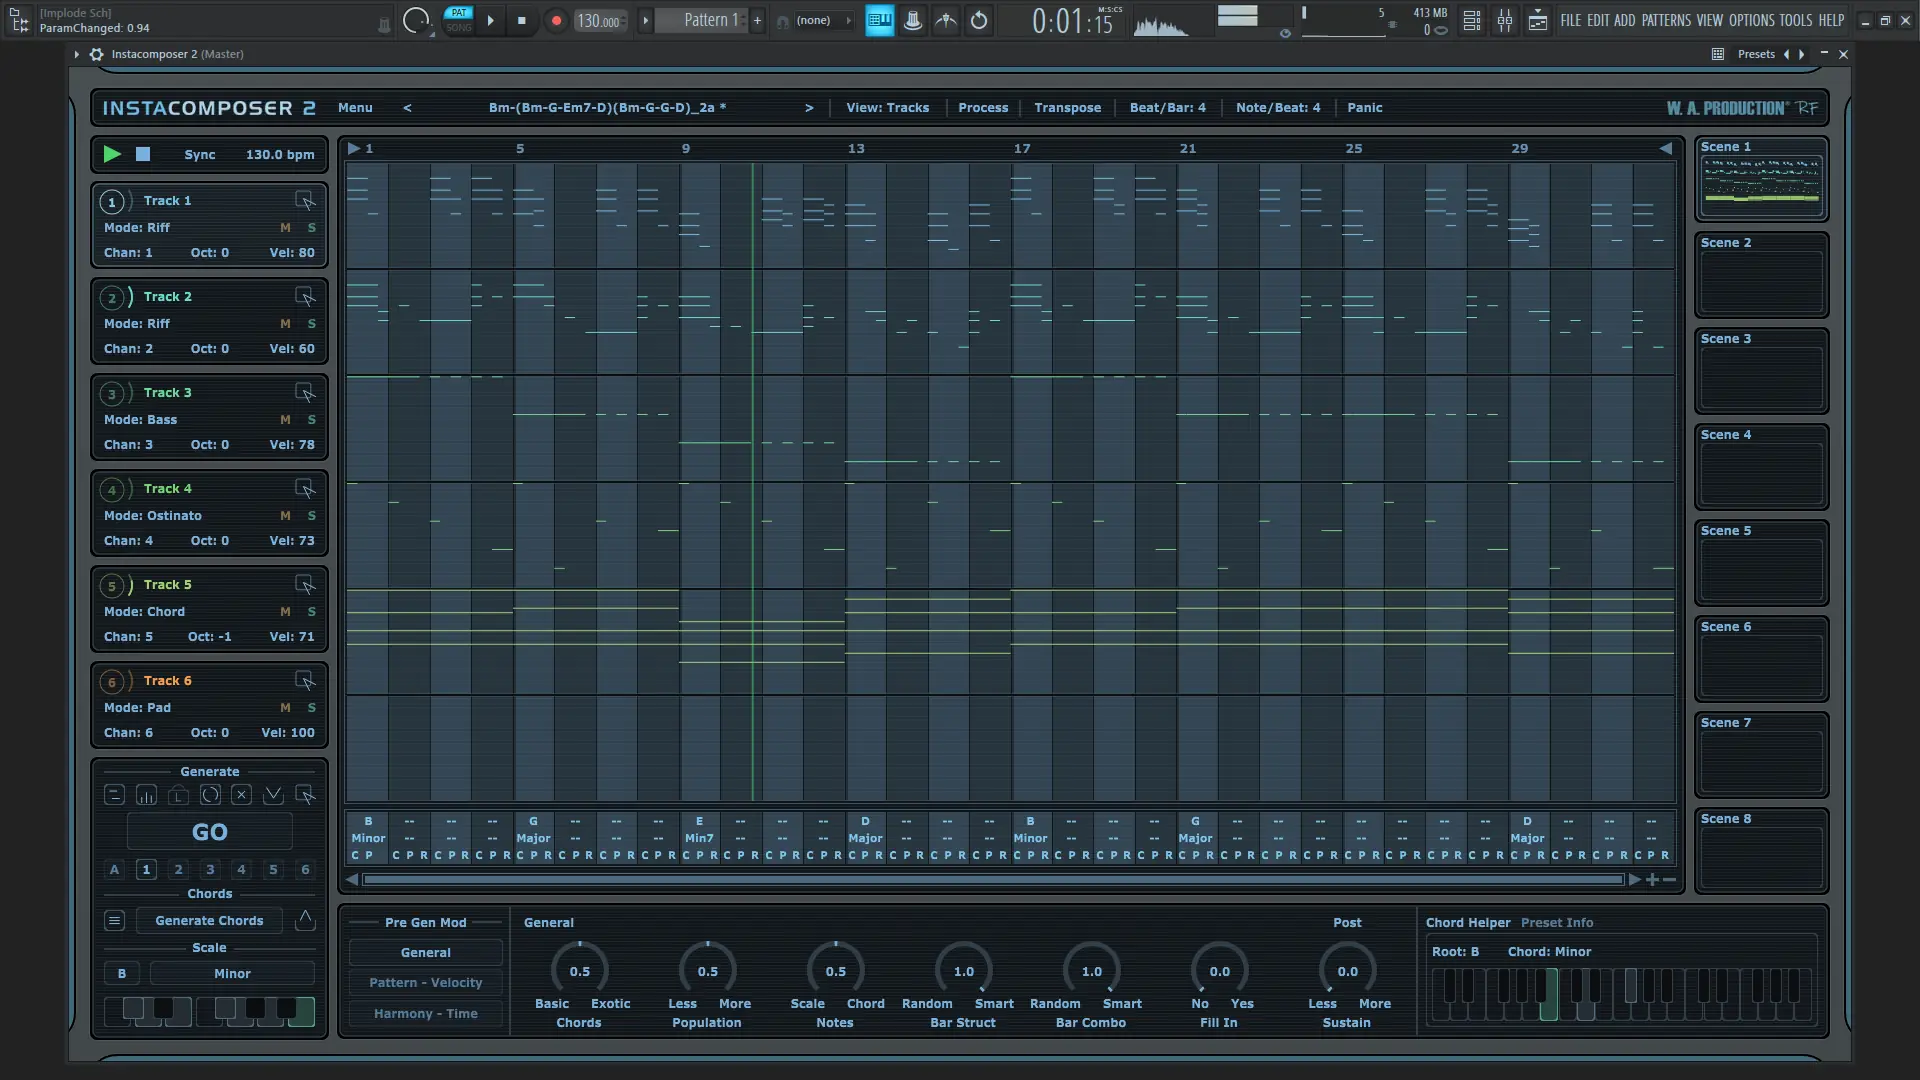Toggle the typing keyboard to piano icon
The height and width of the screenshot is (1080, 1920).
click(879, 20)
